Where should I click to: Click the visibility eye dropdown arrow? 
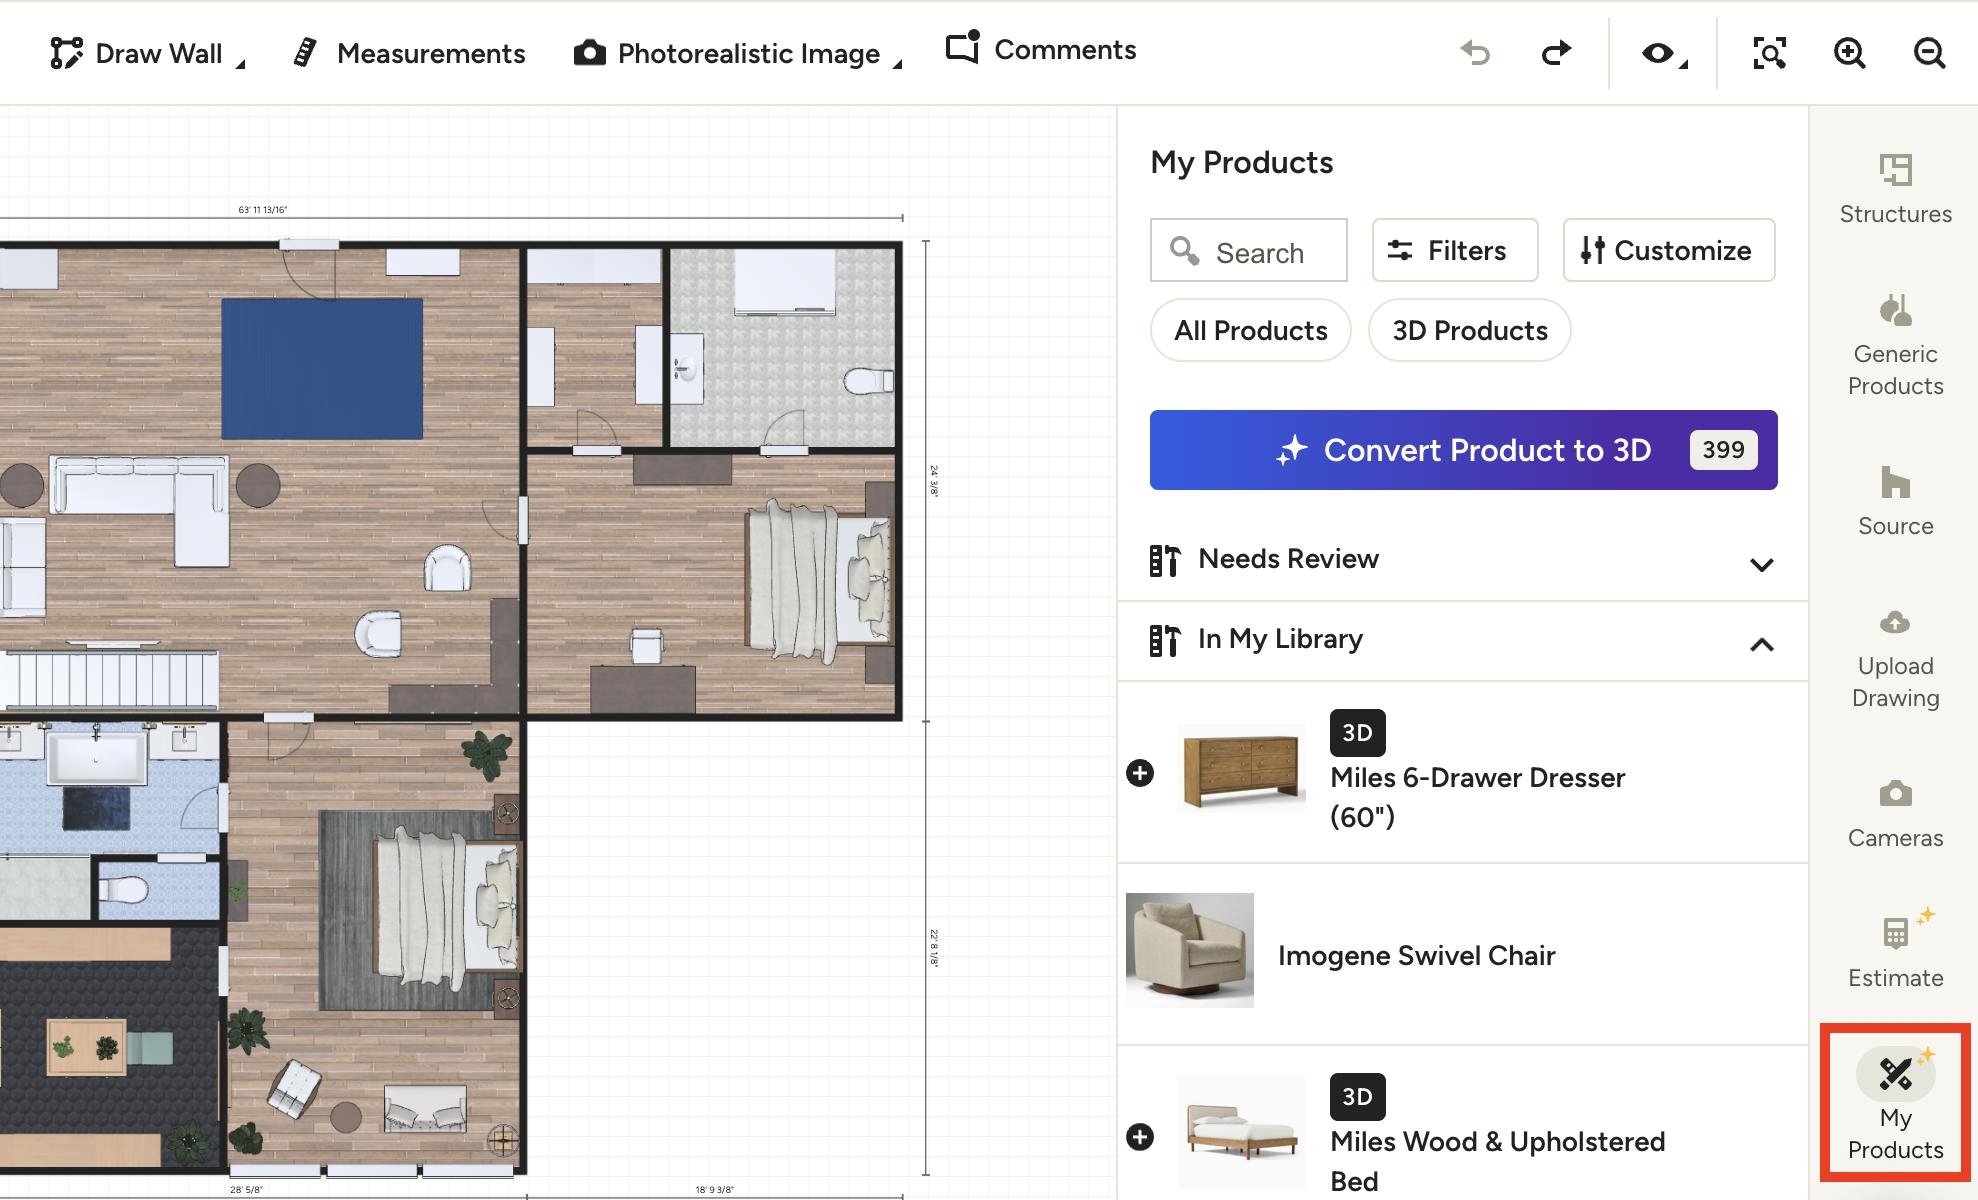tap(1684, 64)
